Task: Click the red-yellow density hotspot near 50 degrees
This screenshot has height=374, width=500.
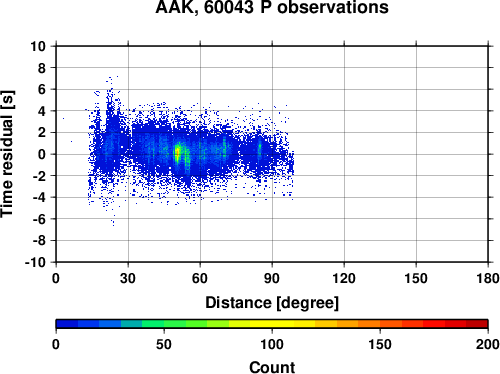Action: (178, 153)
